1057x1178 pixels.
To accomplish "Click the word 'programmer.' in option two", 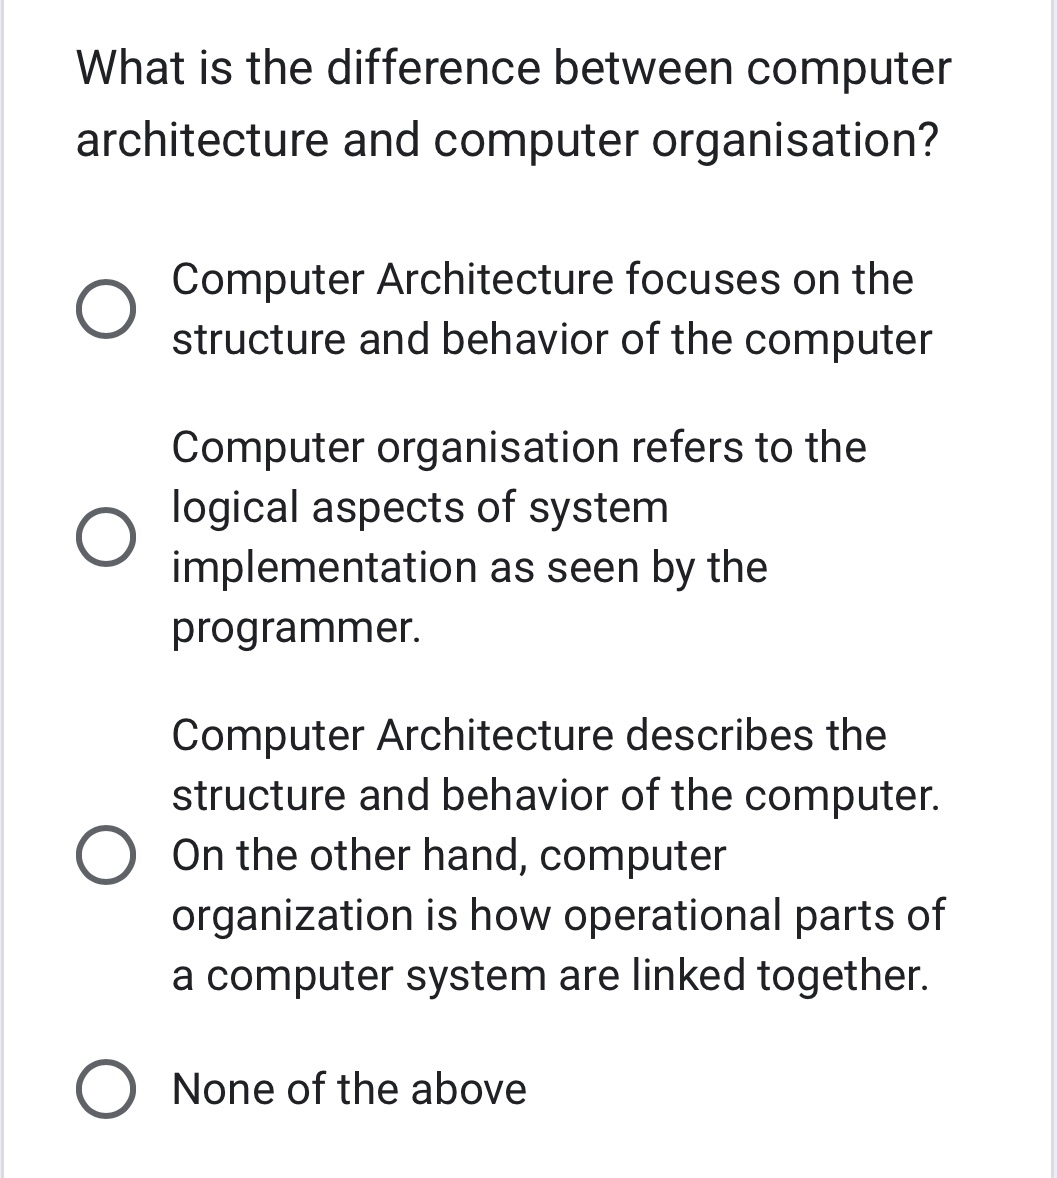I will pyautogui.click(x=296, y=627).
